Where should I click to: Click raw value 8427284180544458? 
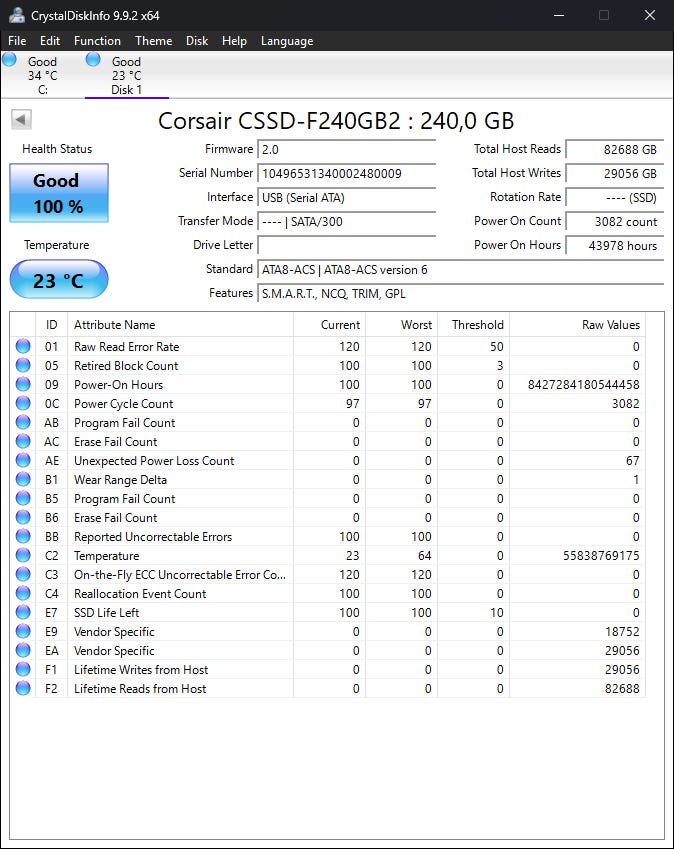584,384
